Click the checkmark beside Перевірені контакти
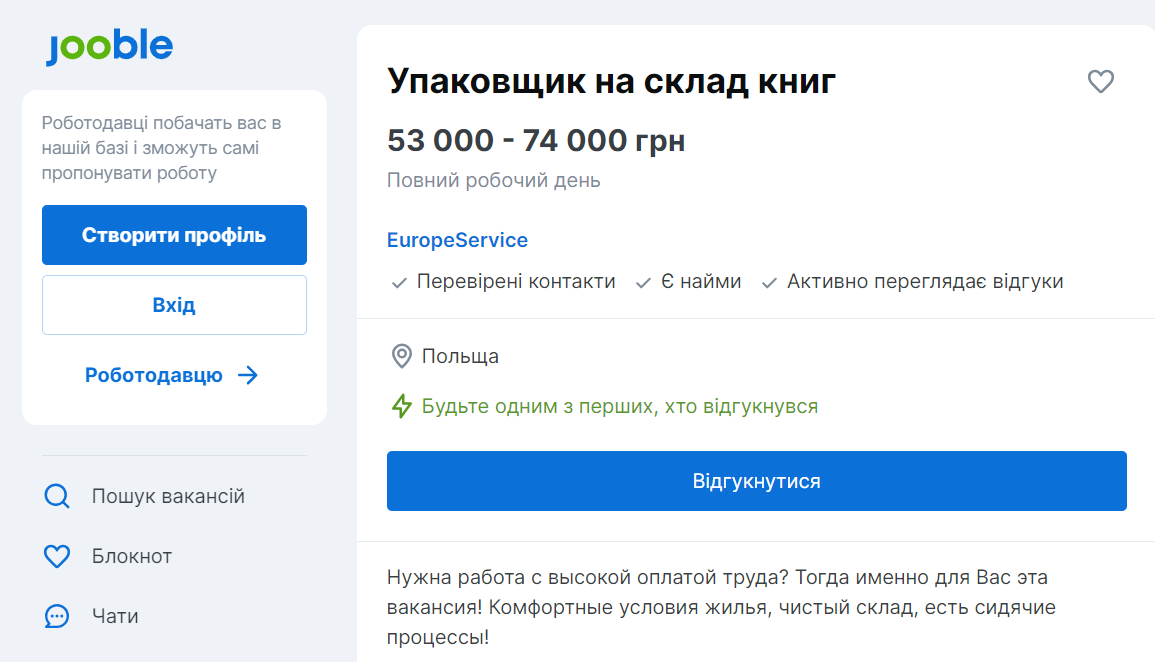The image size is (1155, 662). tap(398, 282)
